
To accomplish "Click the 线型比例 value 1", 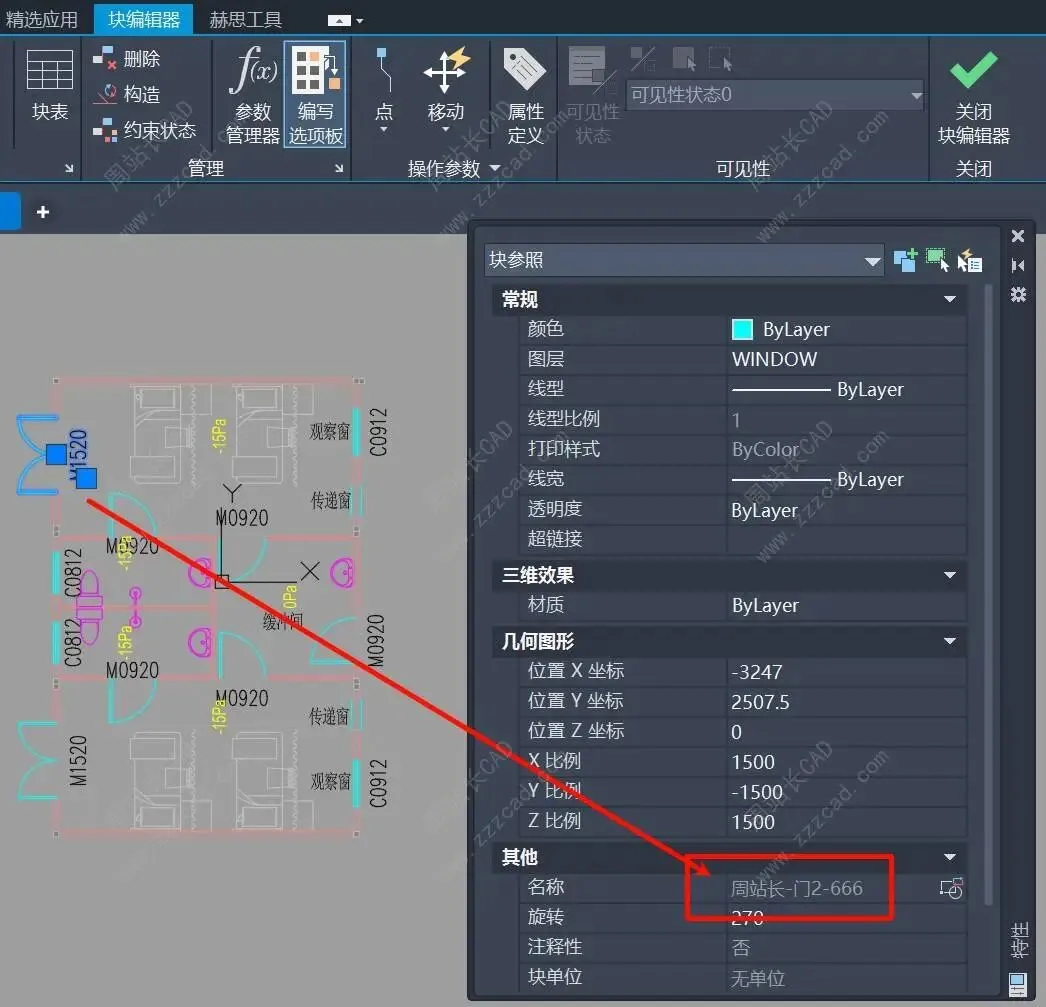I will pyautogui.click(x=846, y=419).
